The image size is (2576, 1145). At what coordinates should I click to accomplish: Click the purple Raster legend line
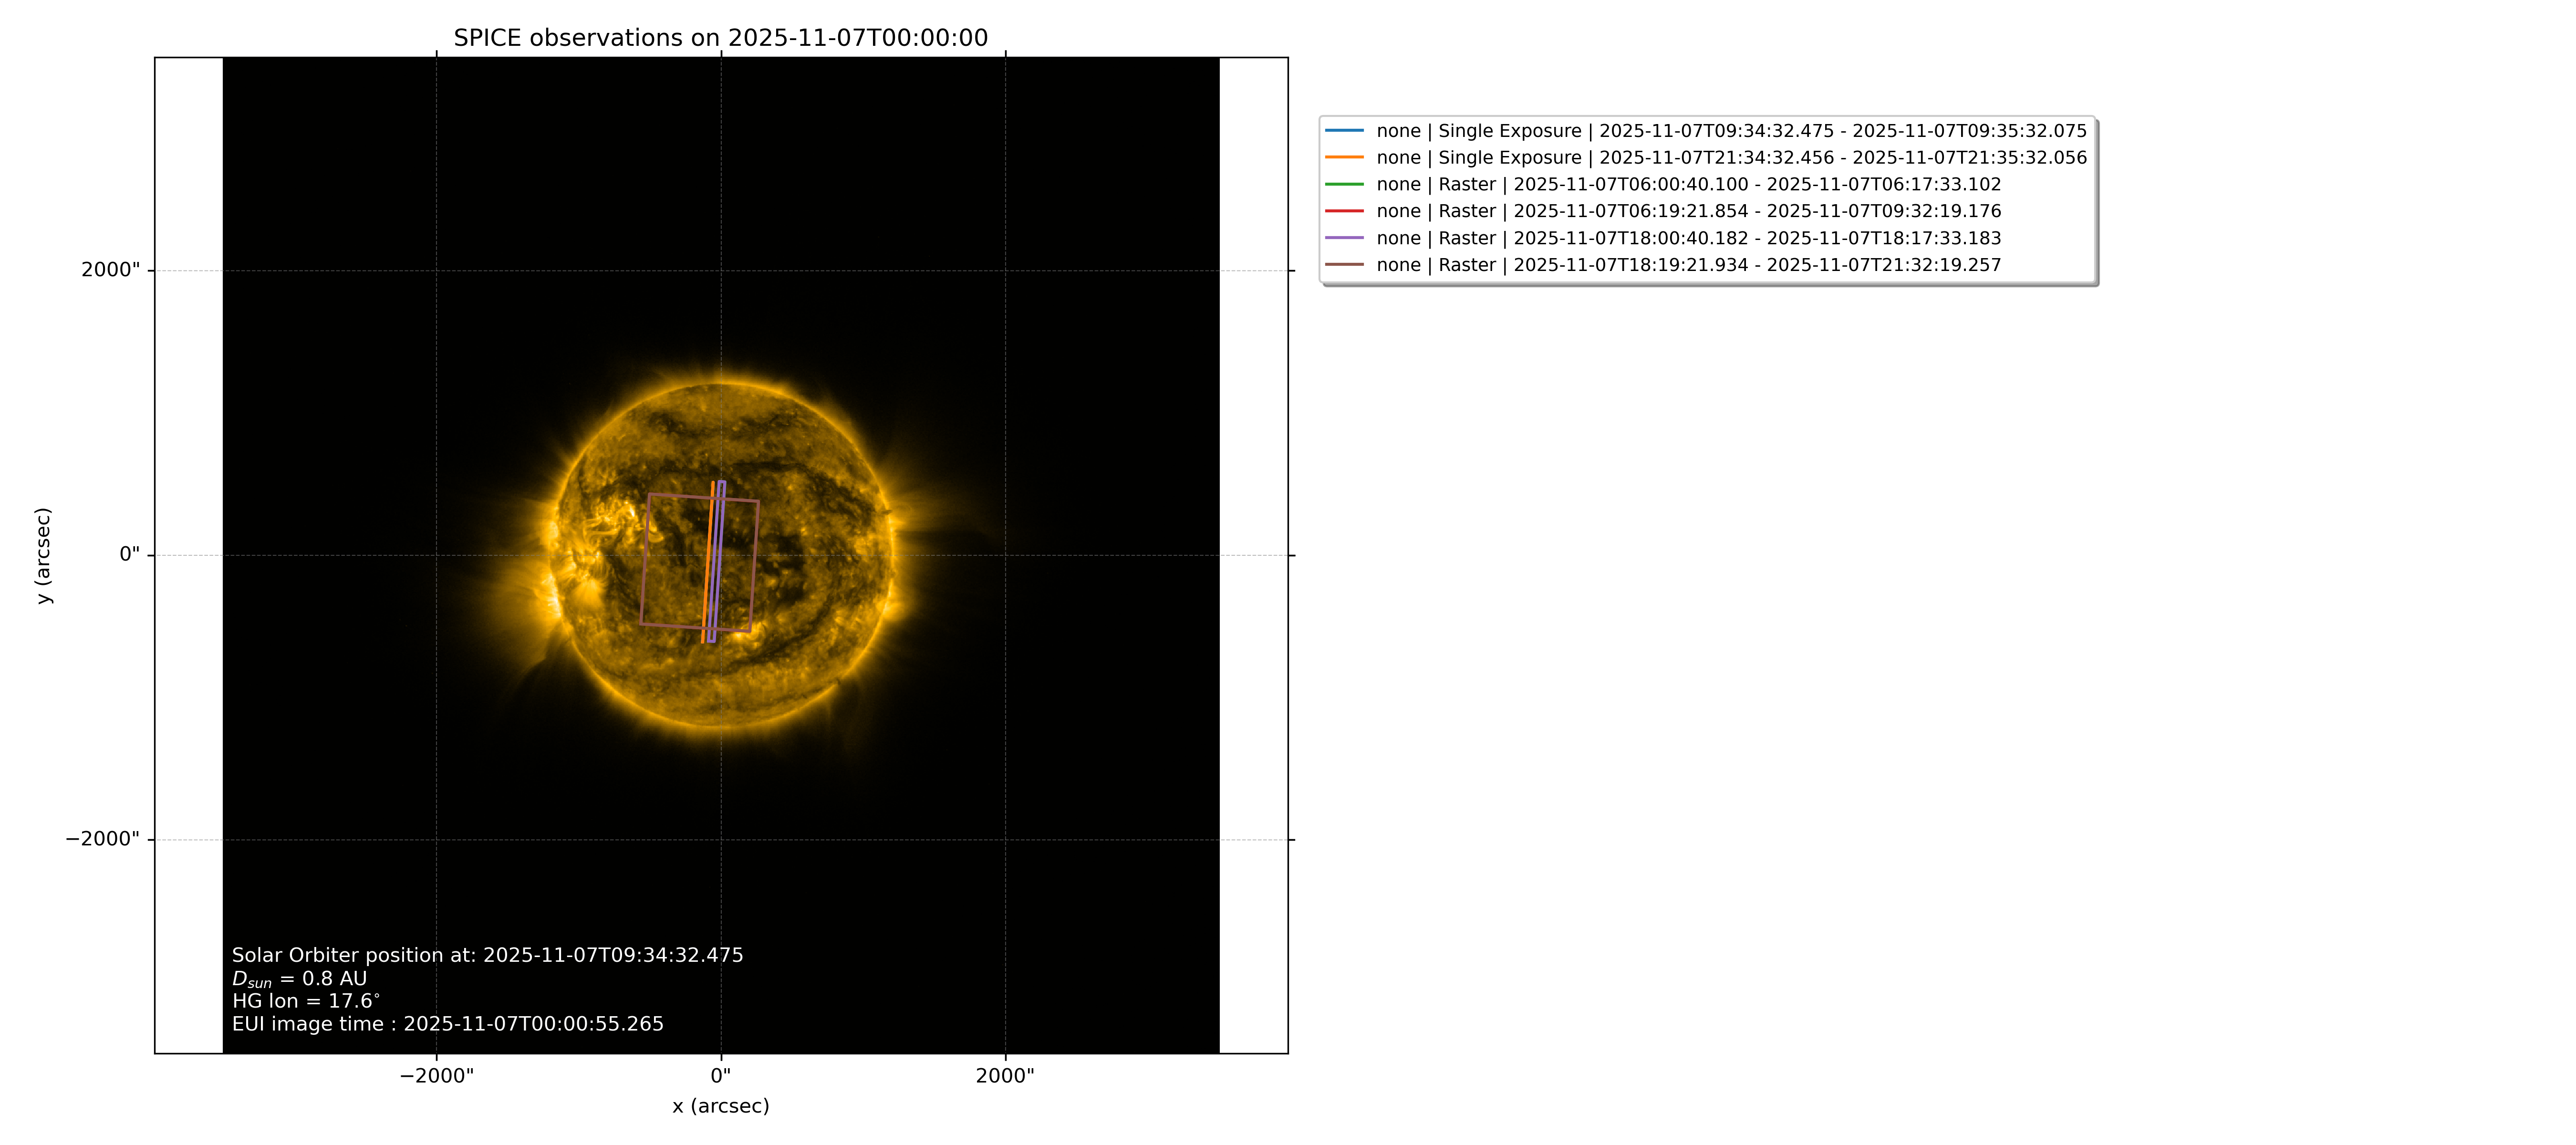point(1344,238)
